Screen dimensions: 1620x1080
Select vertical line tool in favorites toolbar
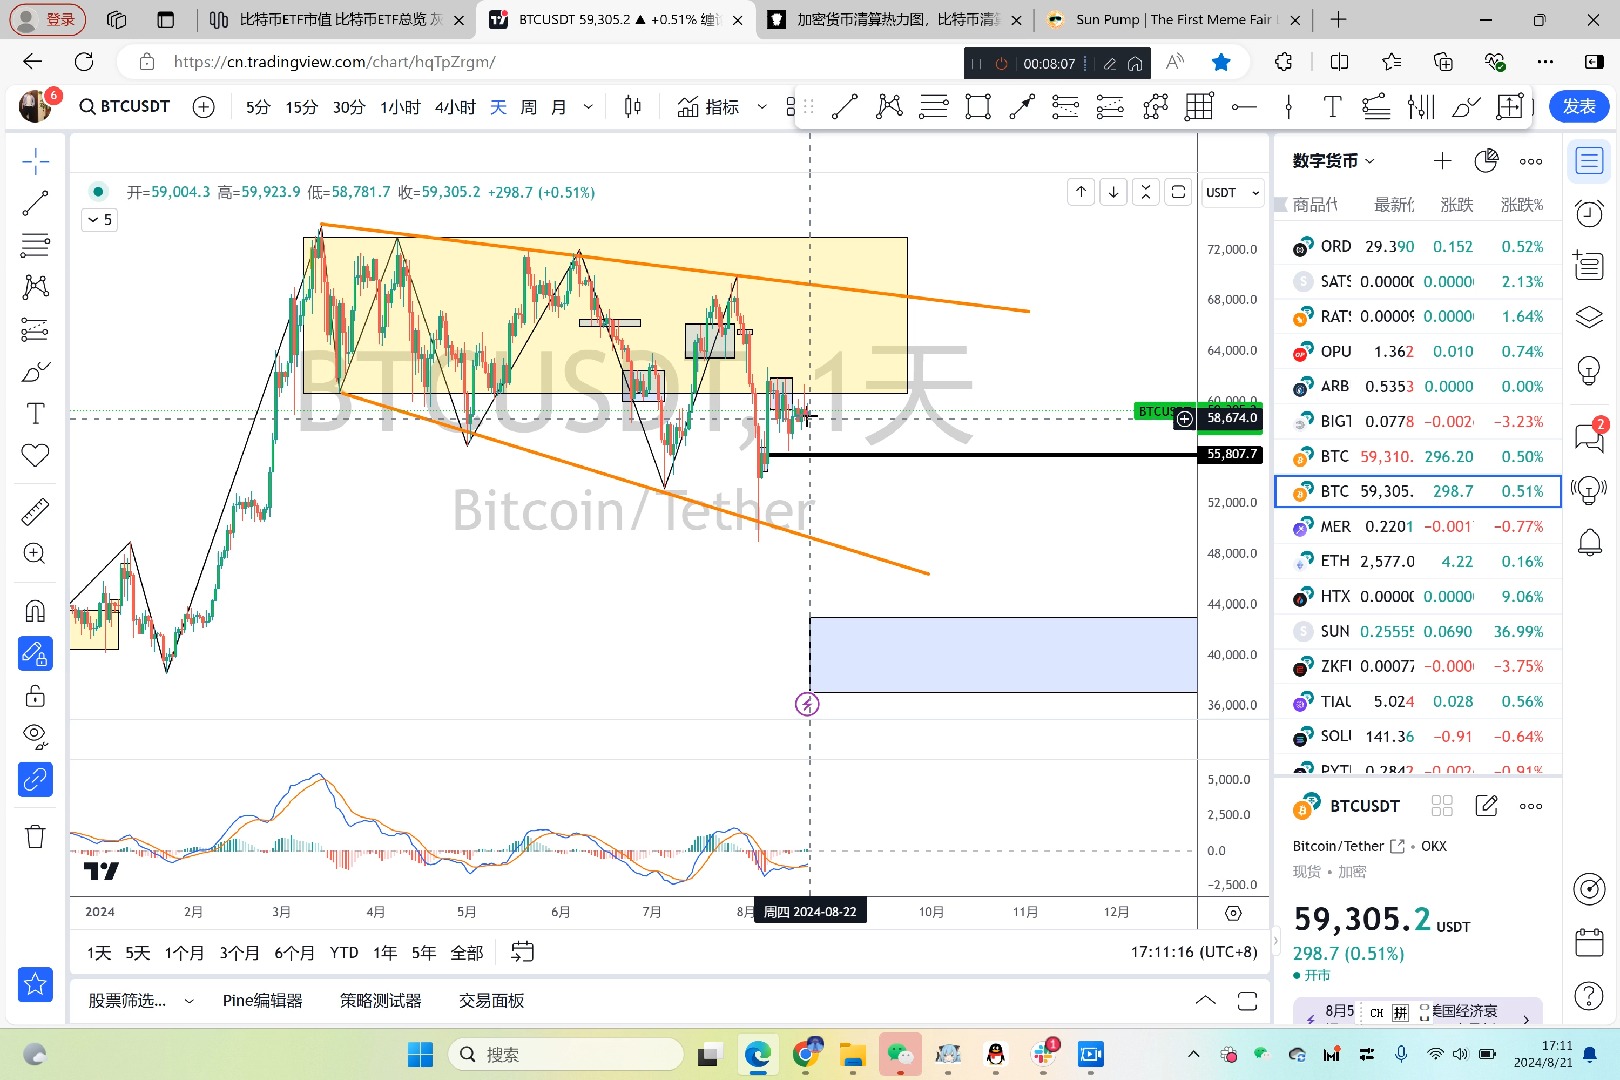pyautogui.click(x=1288, y=106)
